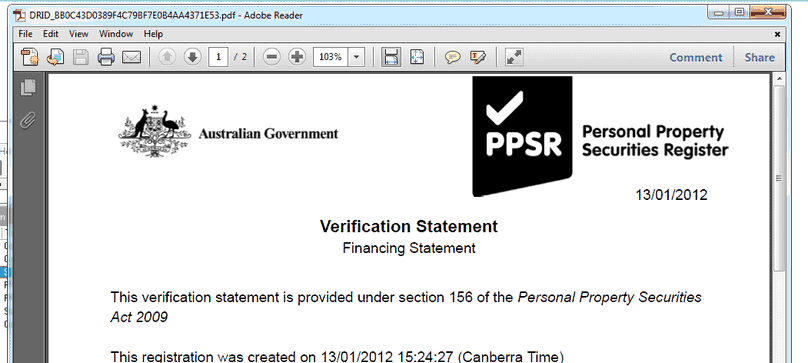The image size is (808, 363).
Task: Open the Window menu
Action: click(116, 34)
